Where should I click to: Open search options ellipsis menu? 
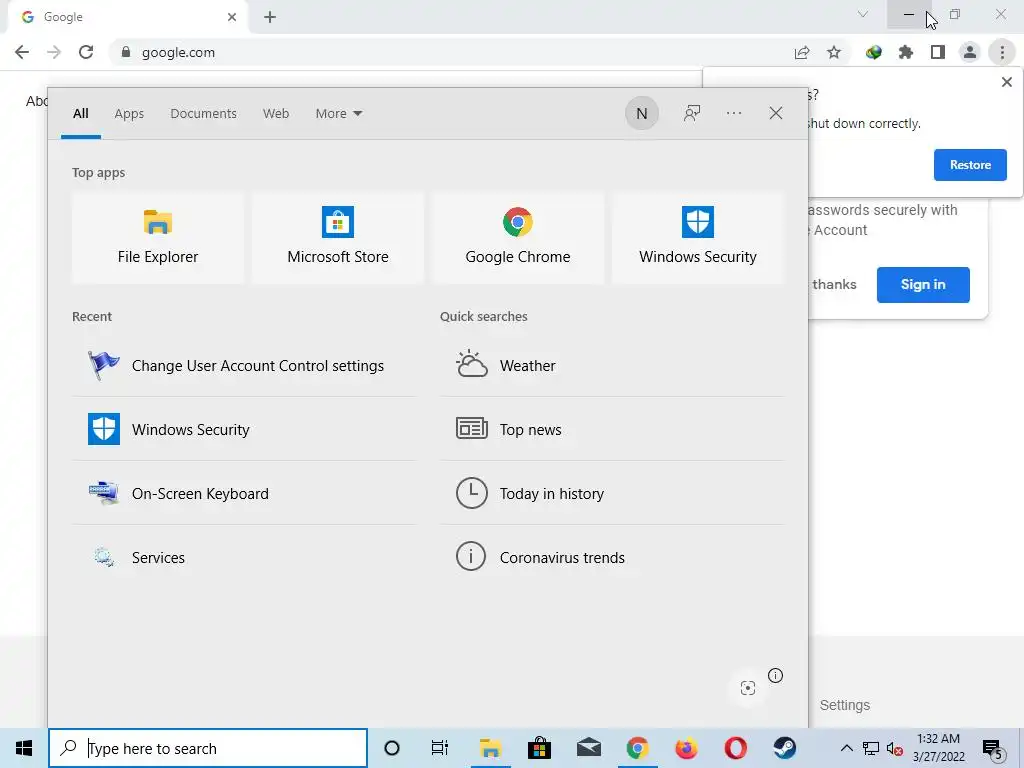733,114
